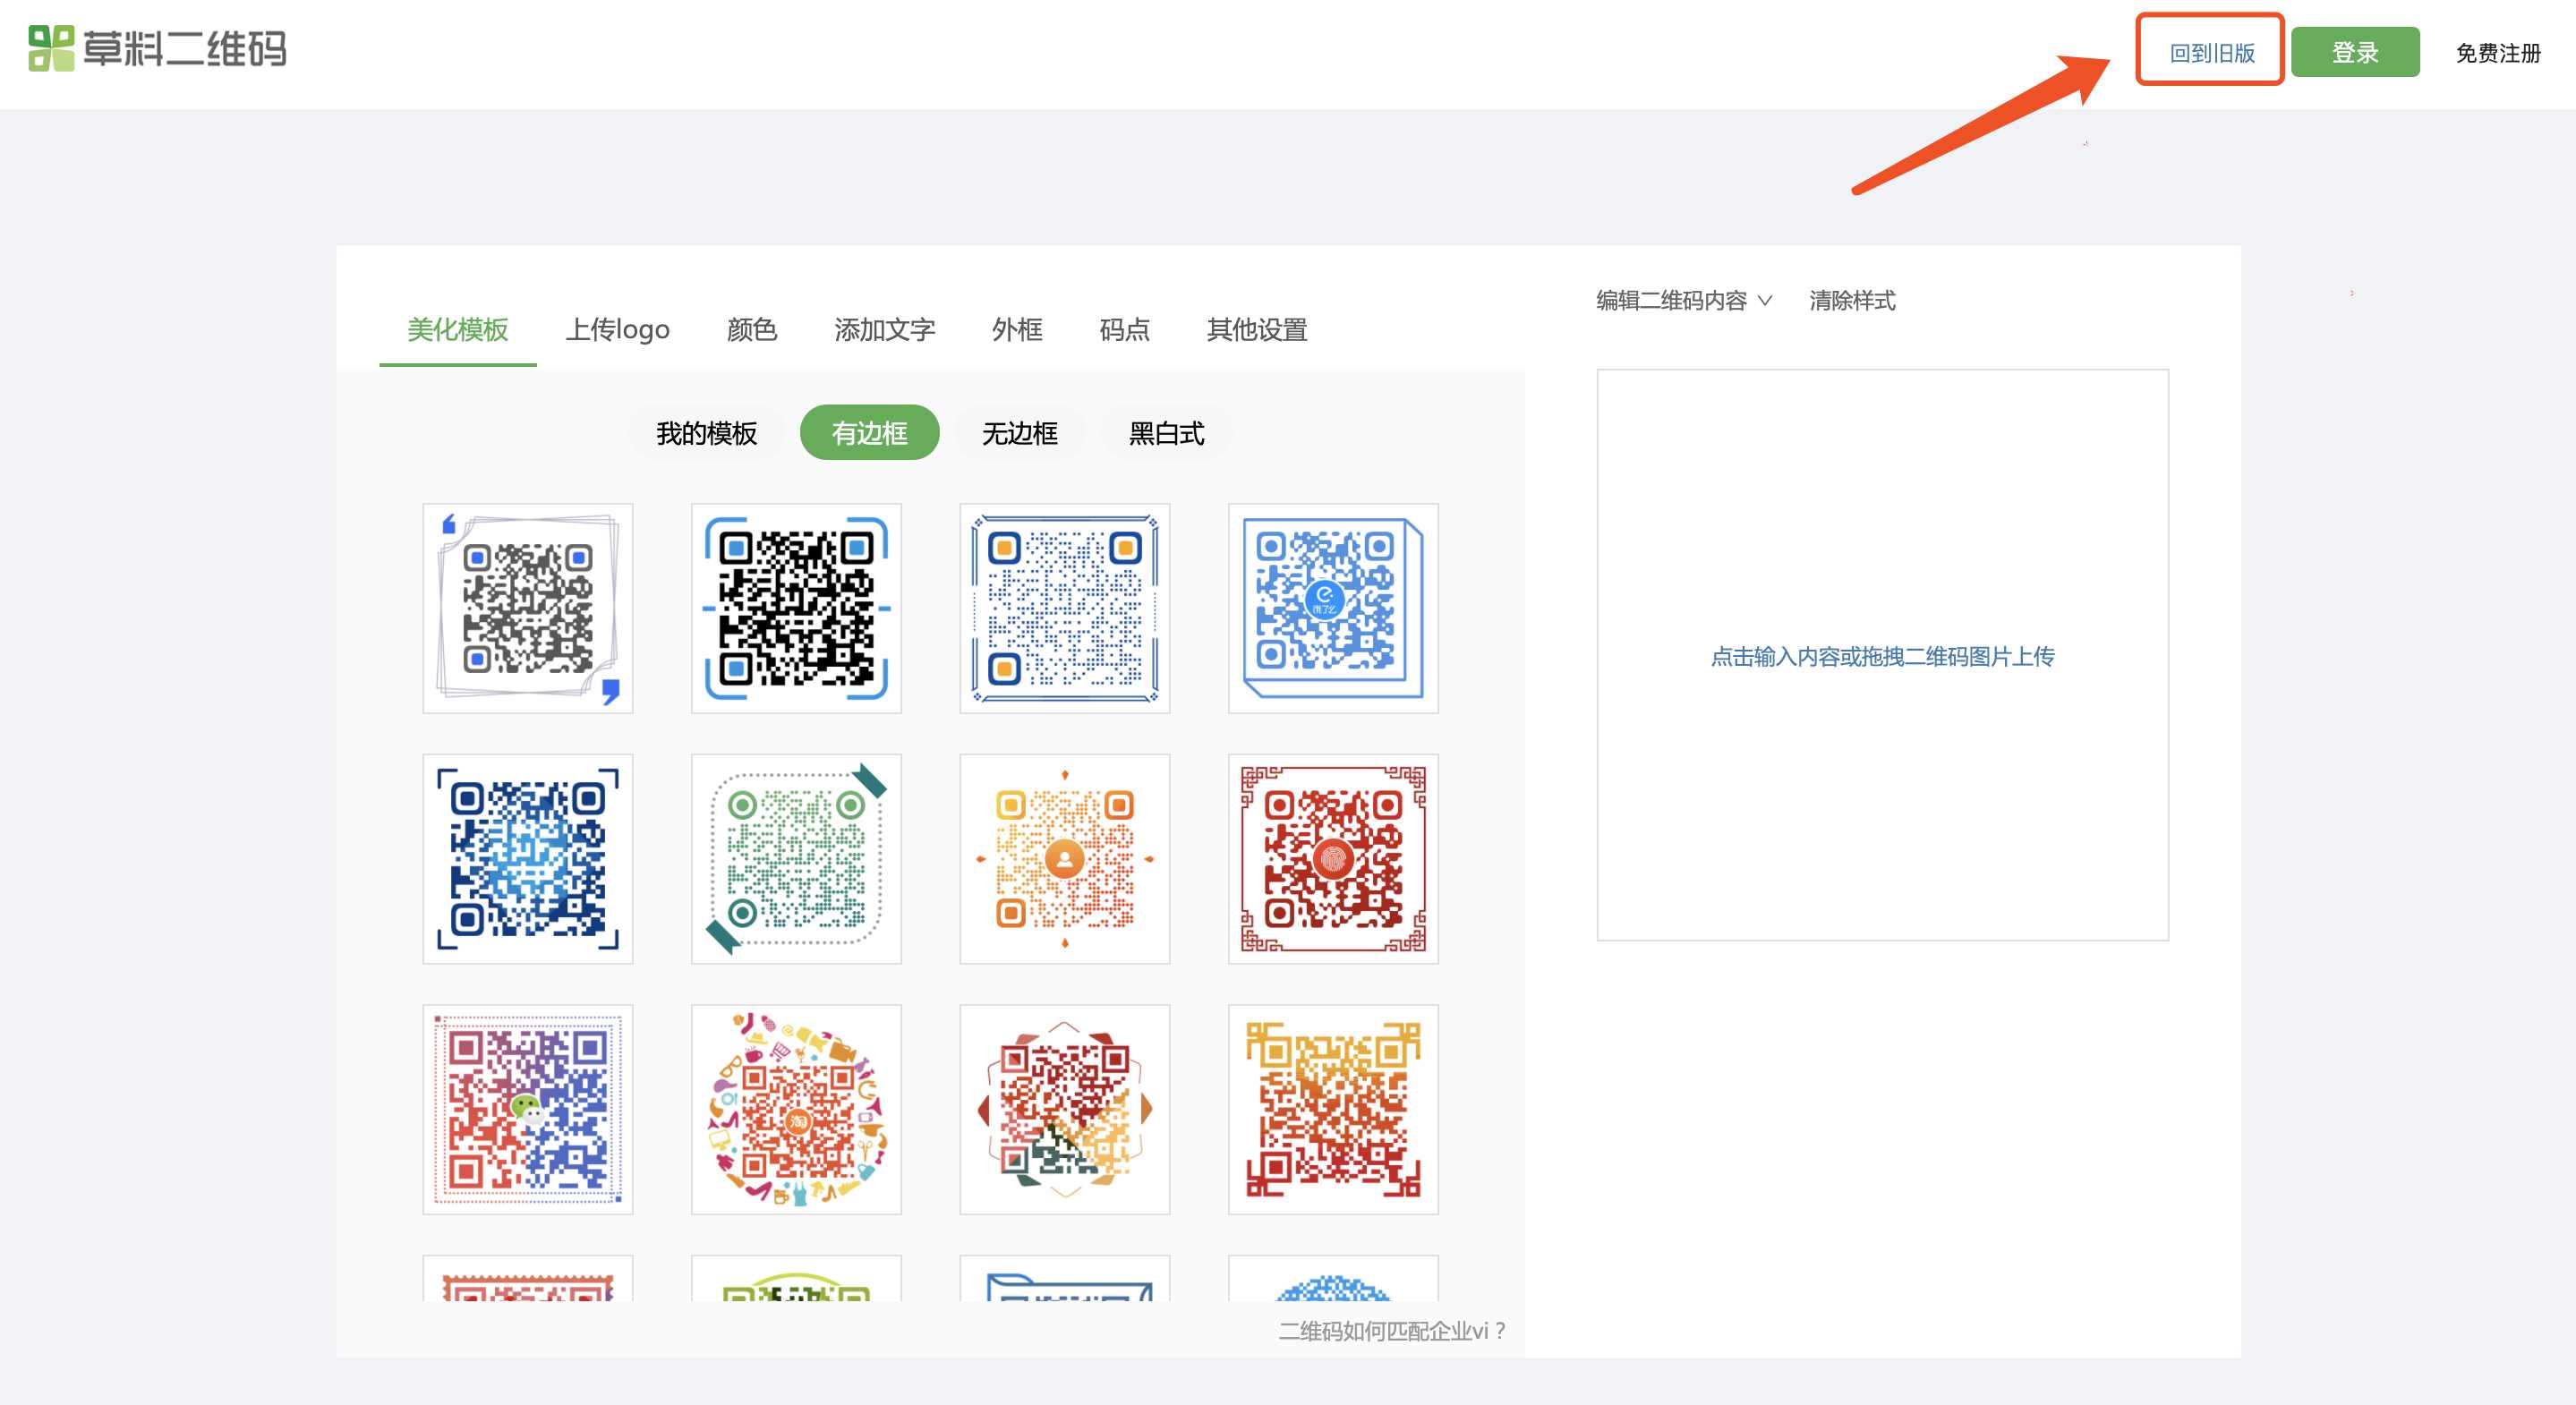
Task: Choose the blue dotted template with orange corners
Action: (1065, 608)
